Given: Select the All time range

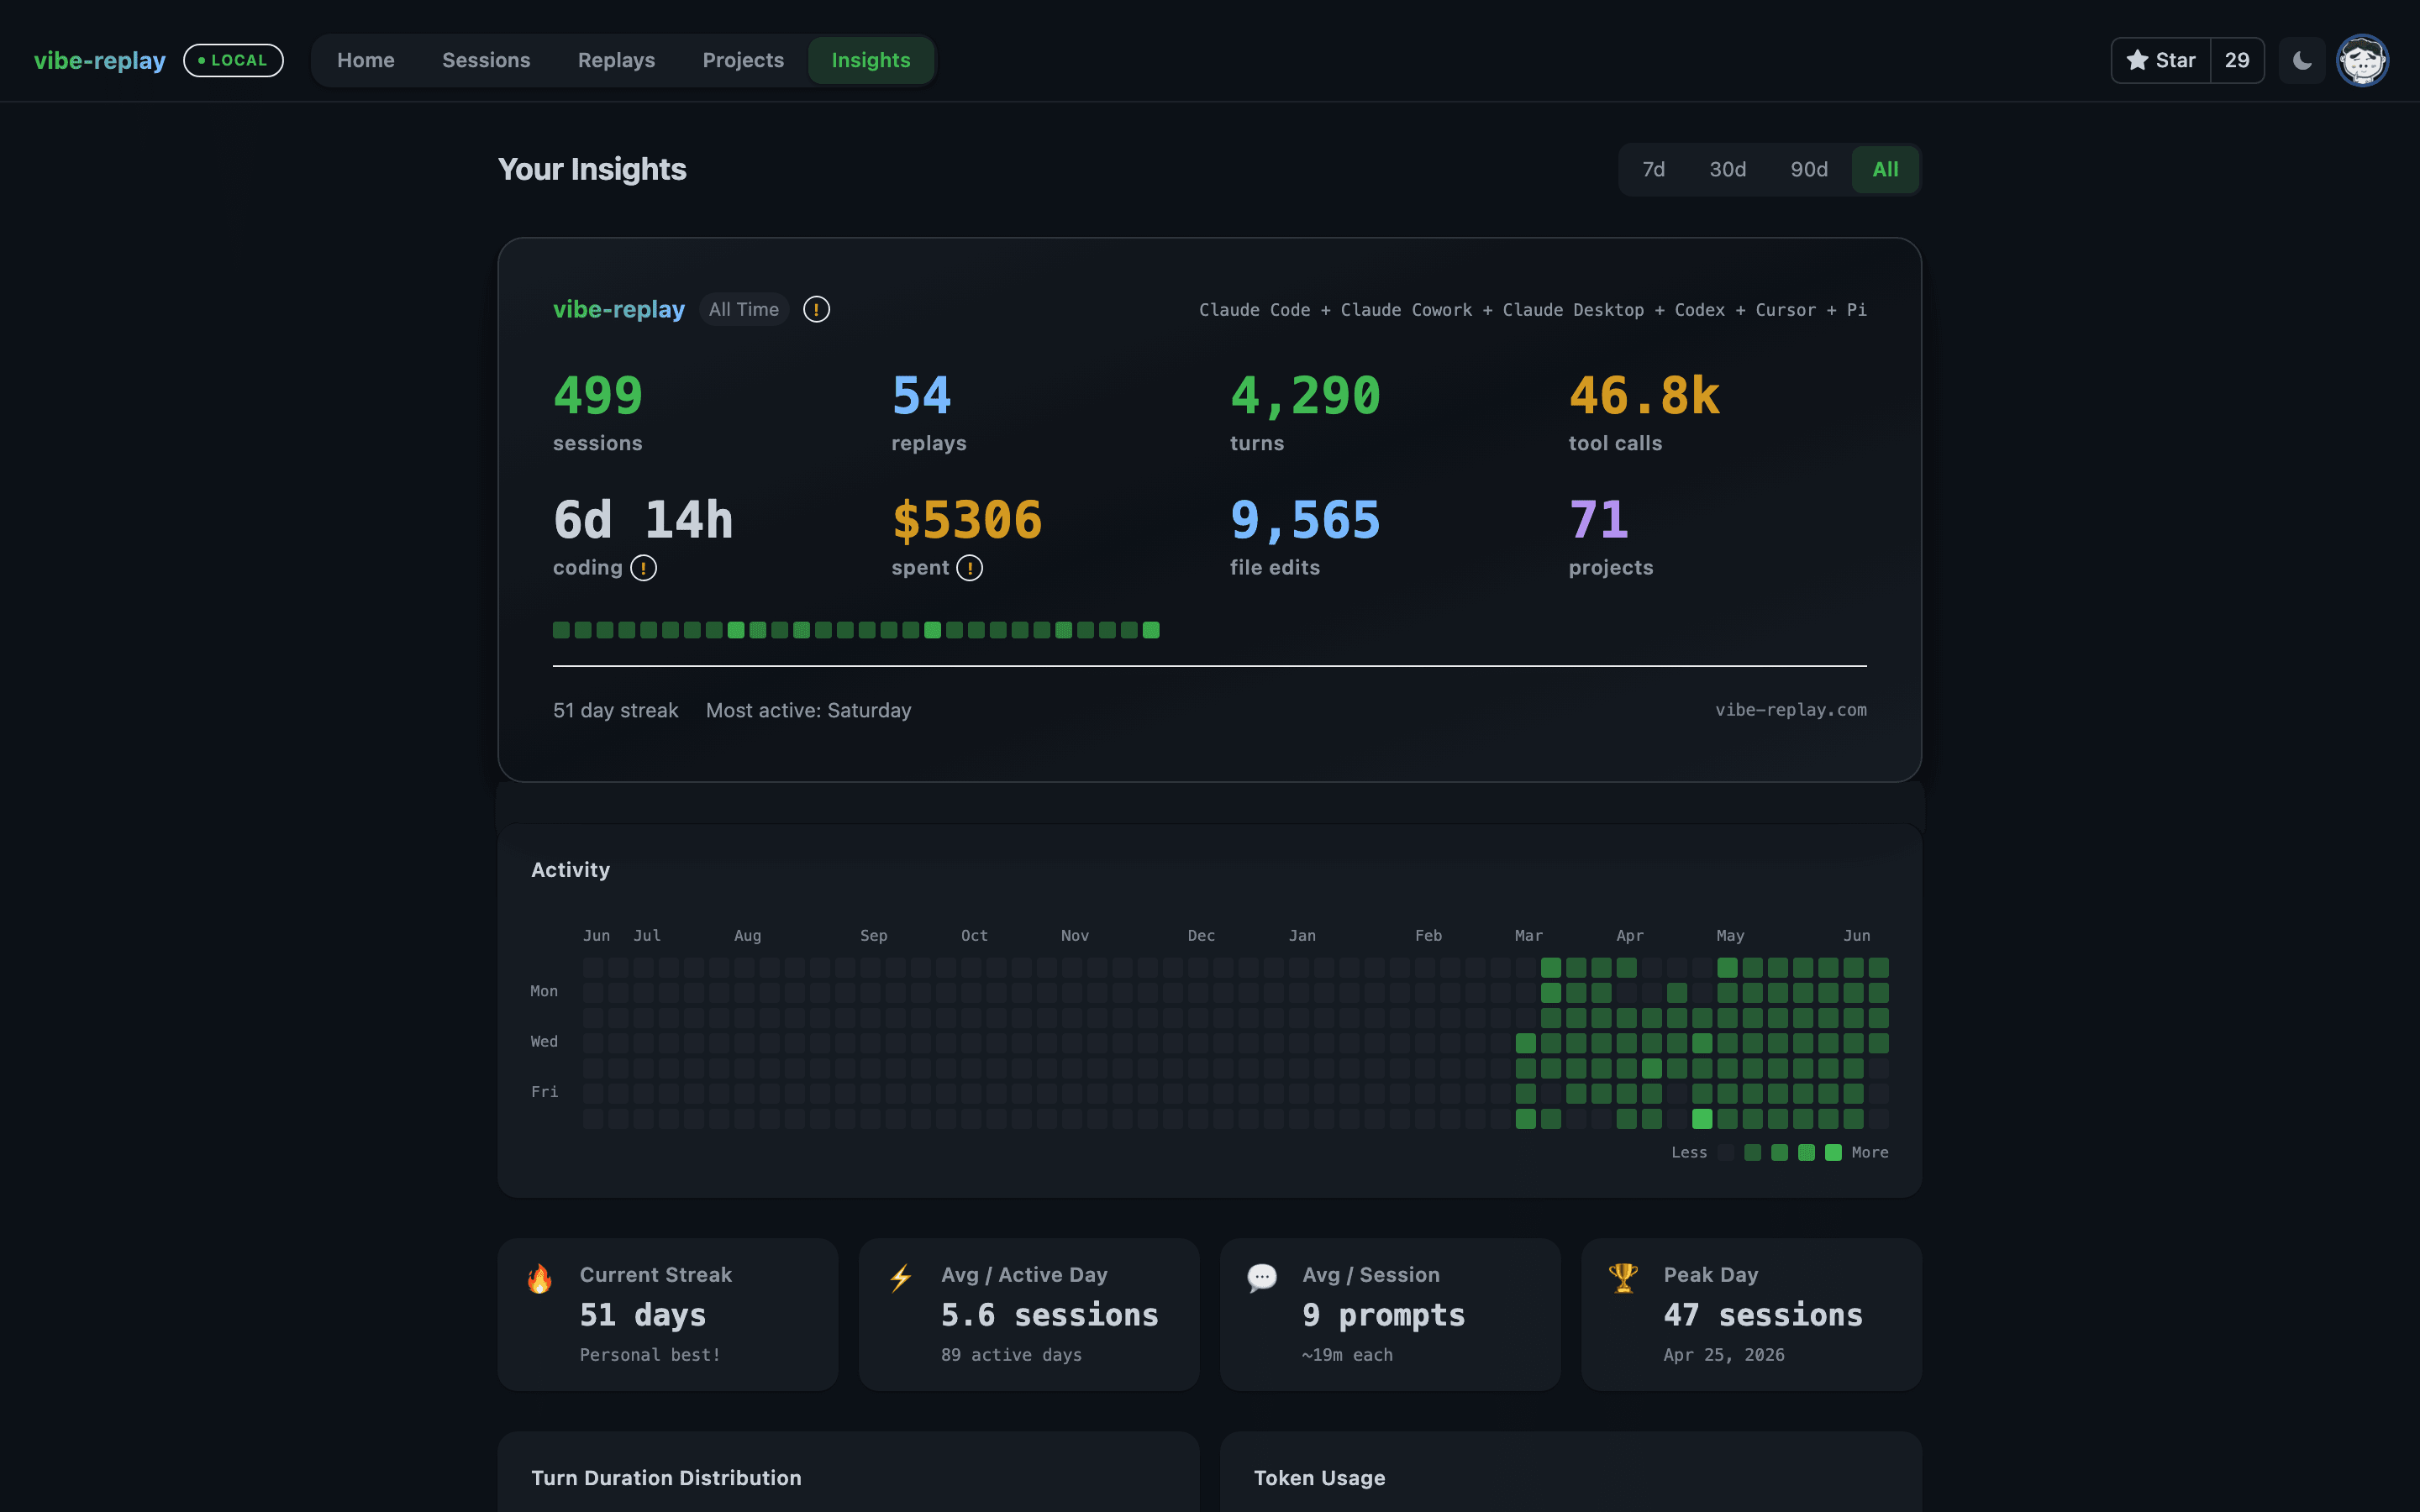Looking at the screenshot, I should (1885, 170).
